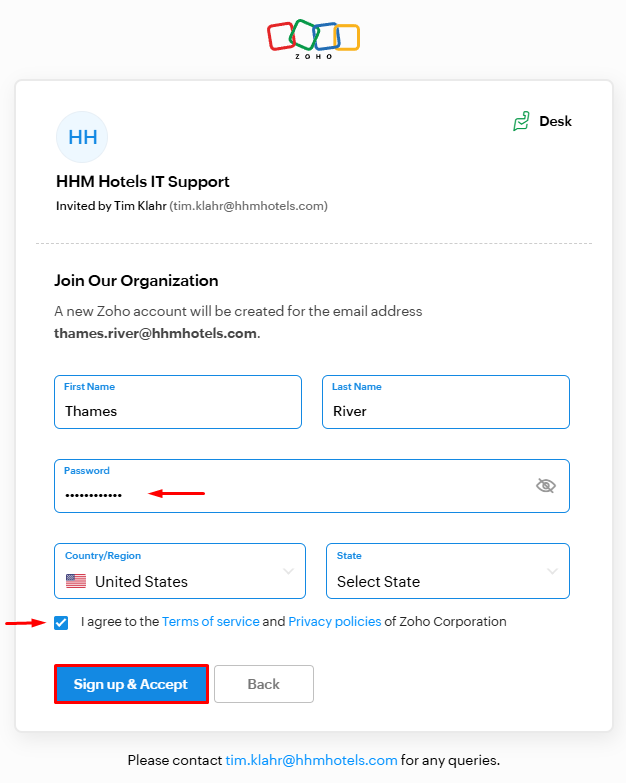Focus the First Name input field

click(178, 411)
